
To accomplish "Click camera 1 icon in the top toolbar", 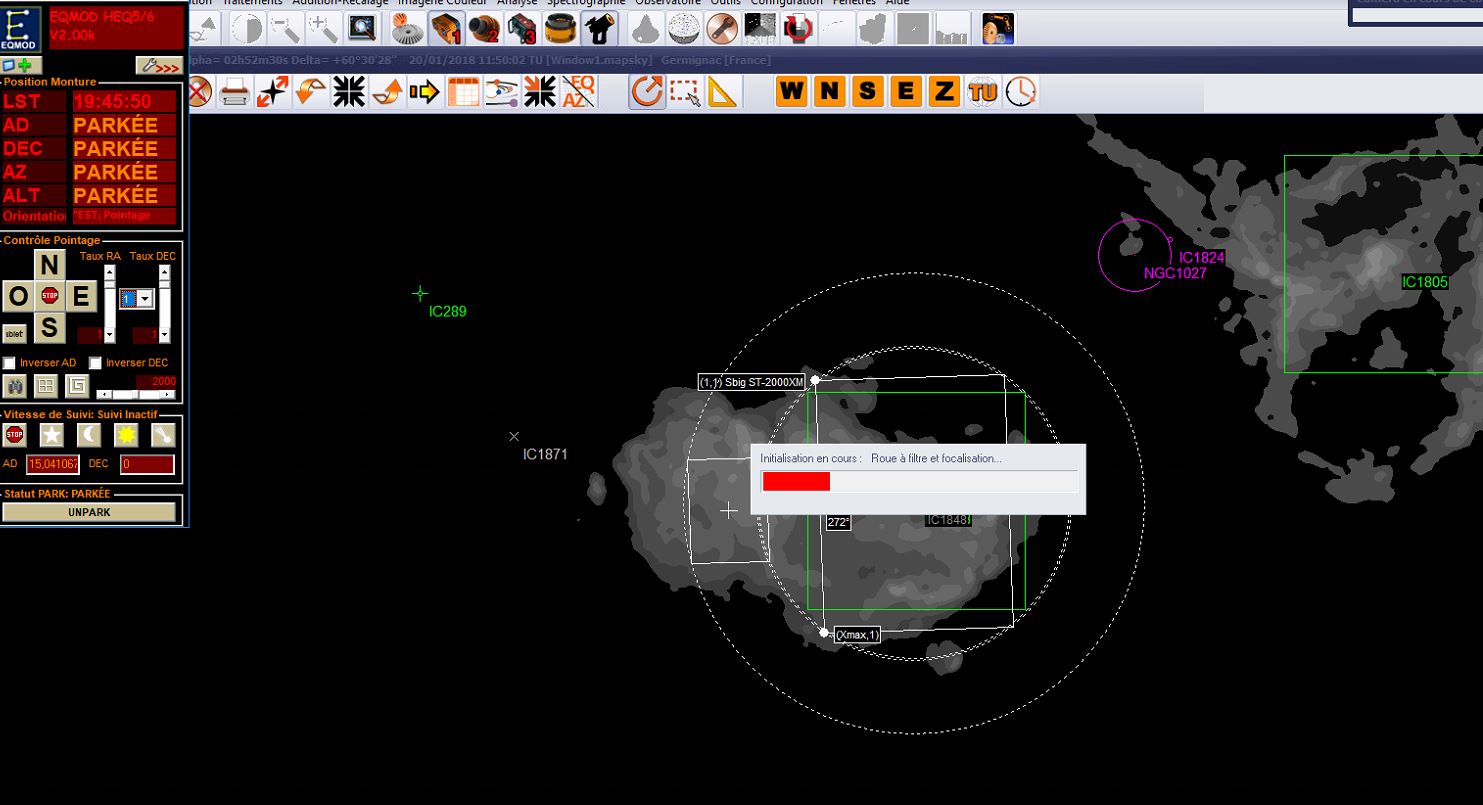I will pyautogui.click(x=446, y=29).
